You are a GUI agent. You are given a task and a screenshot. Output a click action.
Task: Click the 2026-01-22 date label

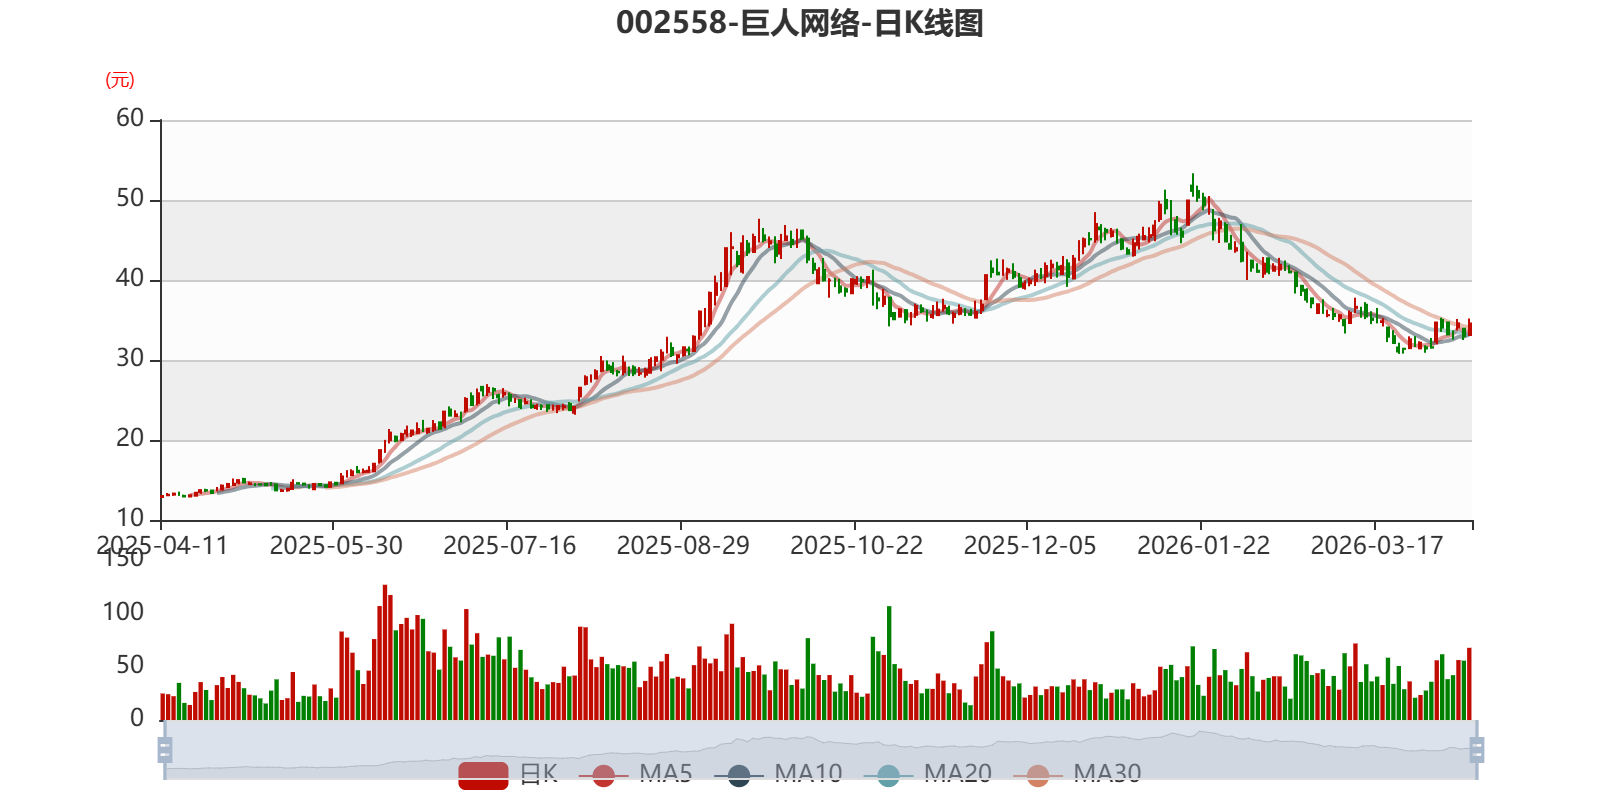pos(1204,546)
